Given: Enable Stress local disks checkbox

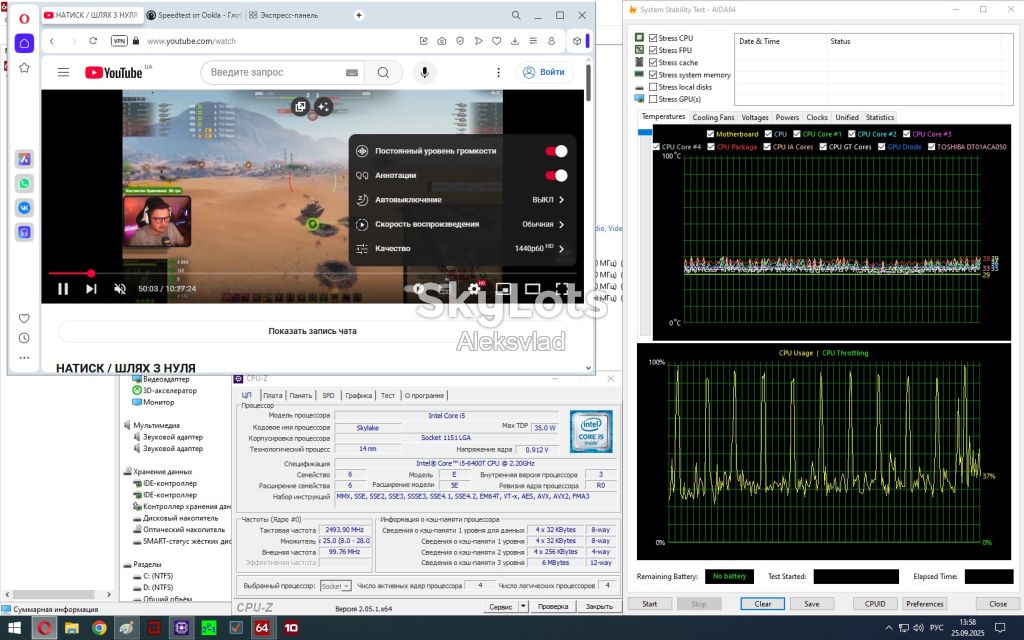Looking at the screenshot, I should coord(653,87).
